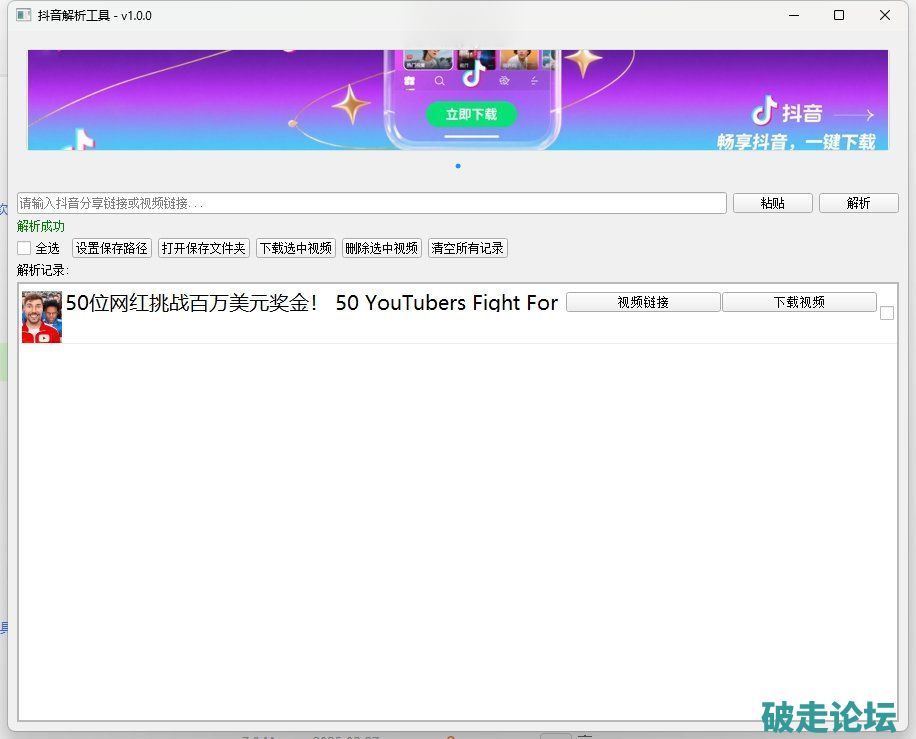Click 下载选中视频 to download selected videos

coord(296,248)
